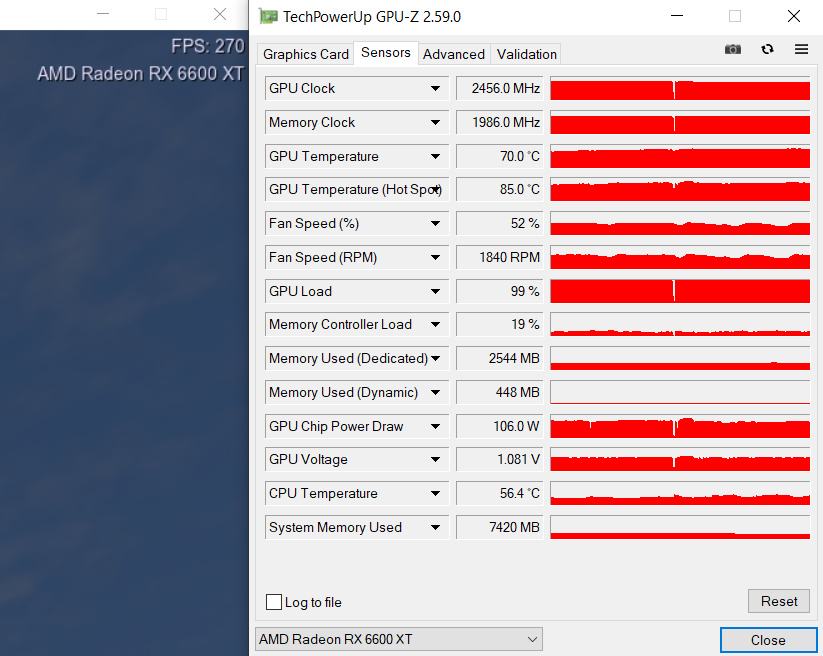Screen dimensions: 823x656
Task: Click the Reset button
Action: click(779, 601)
